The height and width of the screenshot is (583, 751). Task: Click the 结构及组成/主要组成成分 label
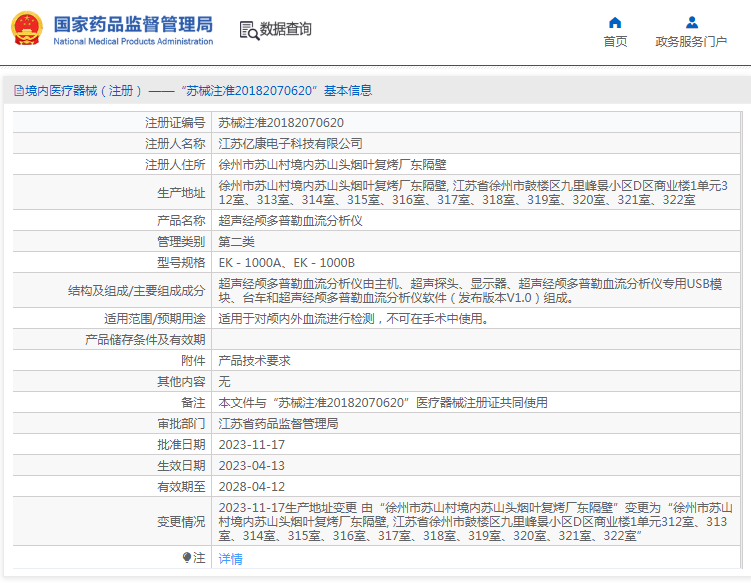coord(137,291)
